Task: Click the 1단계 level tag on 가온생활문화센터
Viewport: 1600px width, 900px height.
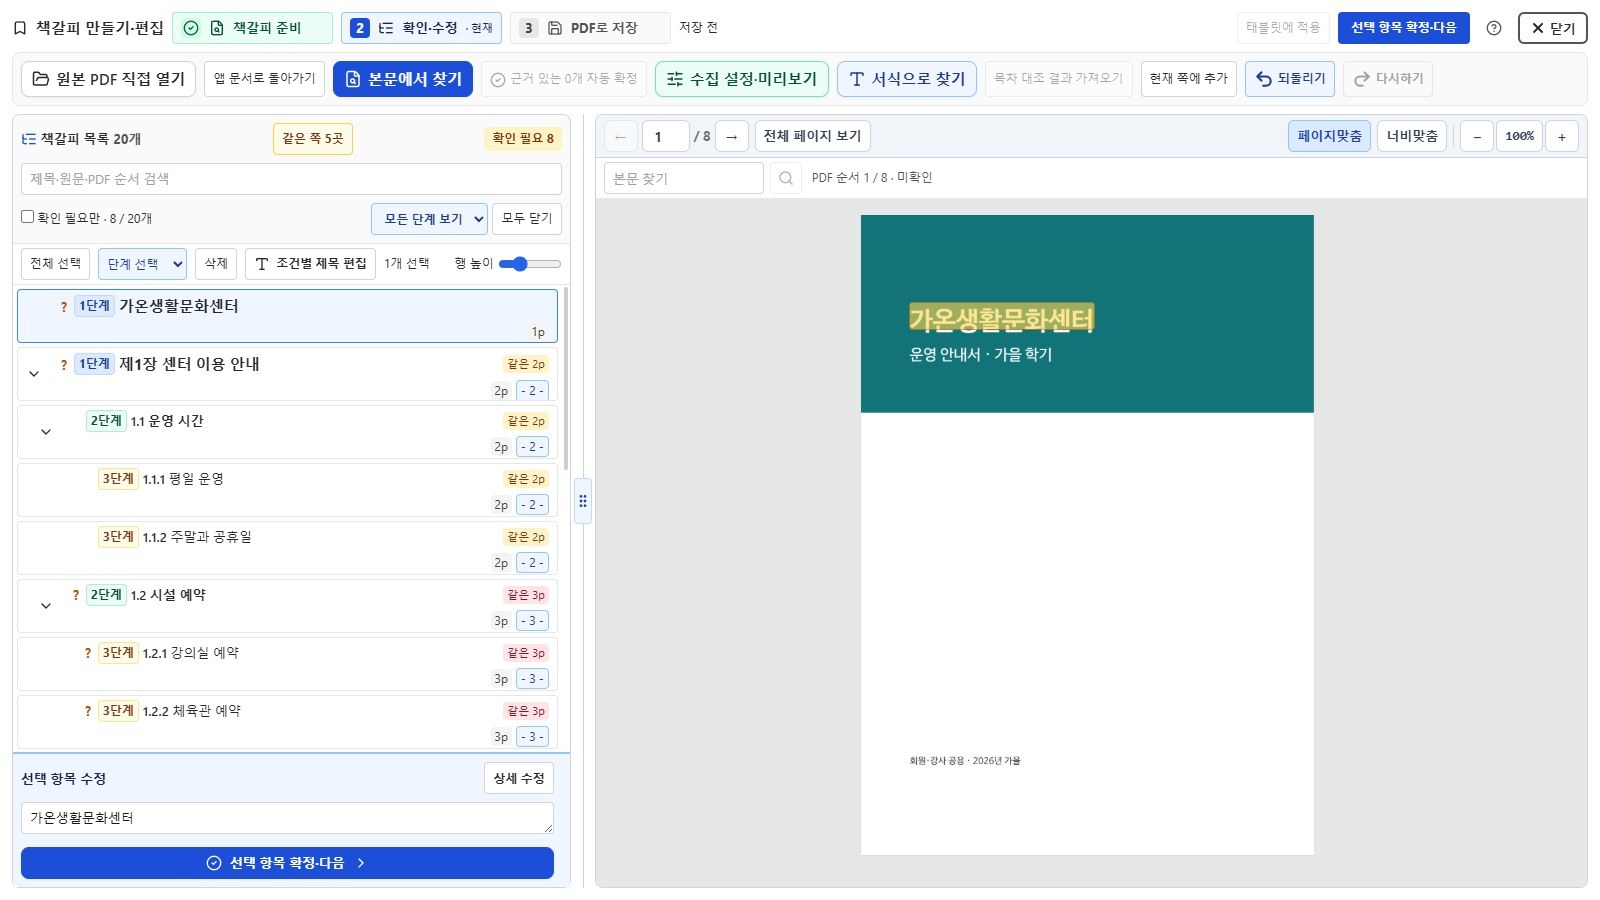Action: coord(94,306)
